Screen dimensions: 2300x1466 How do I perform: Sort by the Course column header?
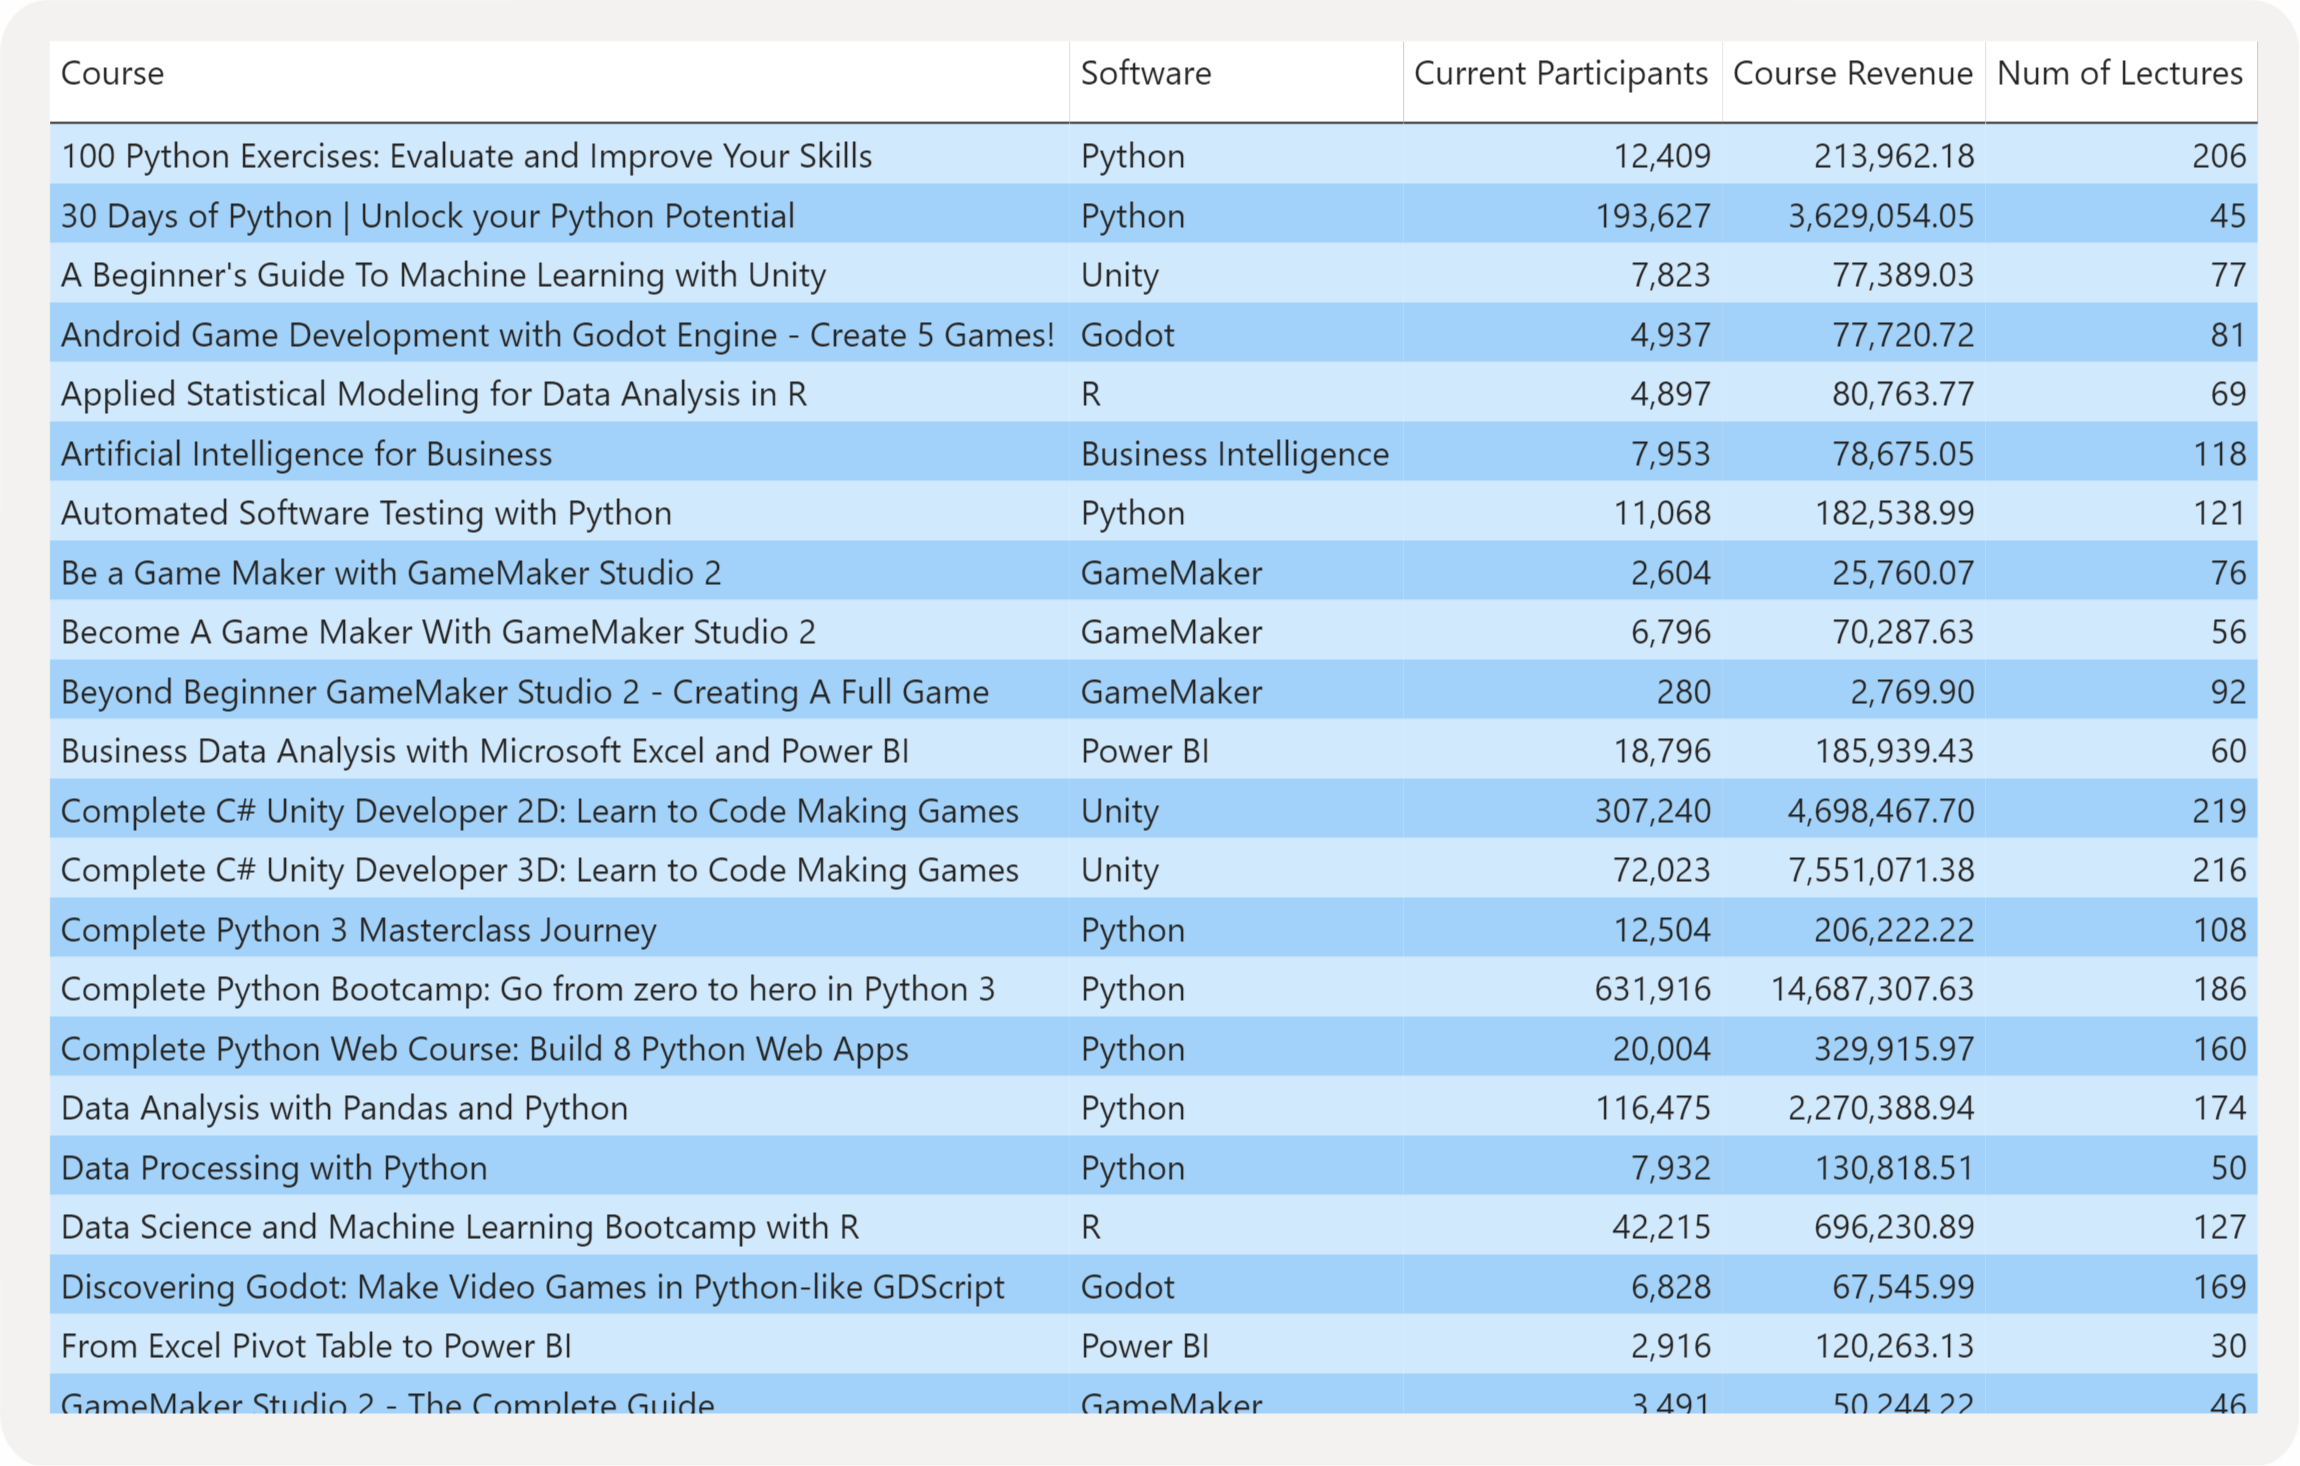click(112, 74)
